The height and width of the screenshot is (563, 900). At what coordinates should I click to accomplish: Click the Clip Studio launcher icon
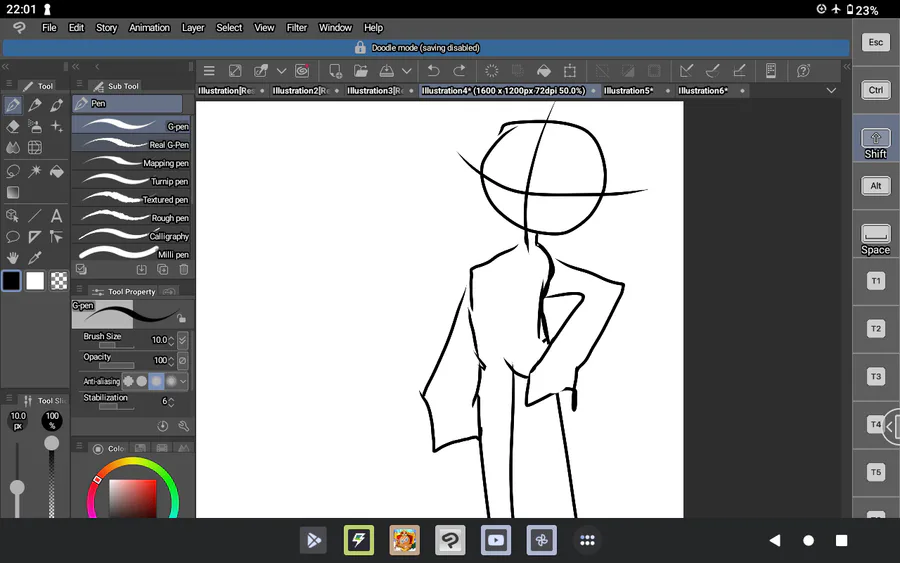pos(302,71)
